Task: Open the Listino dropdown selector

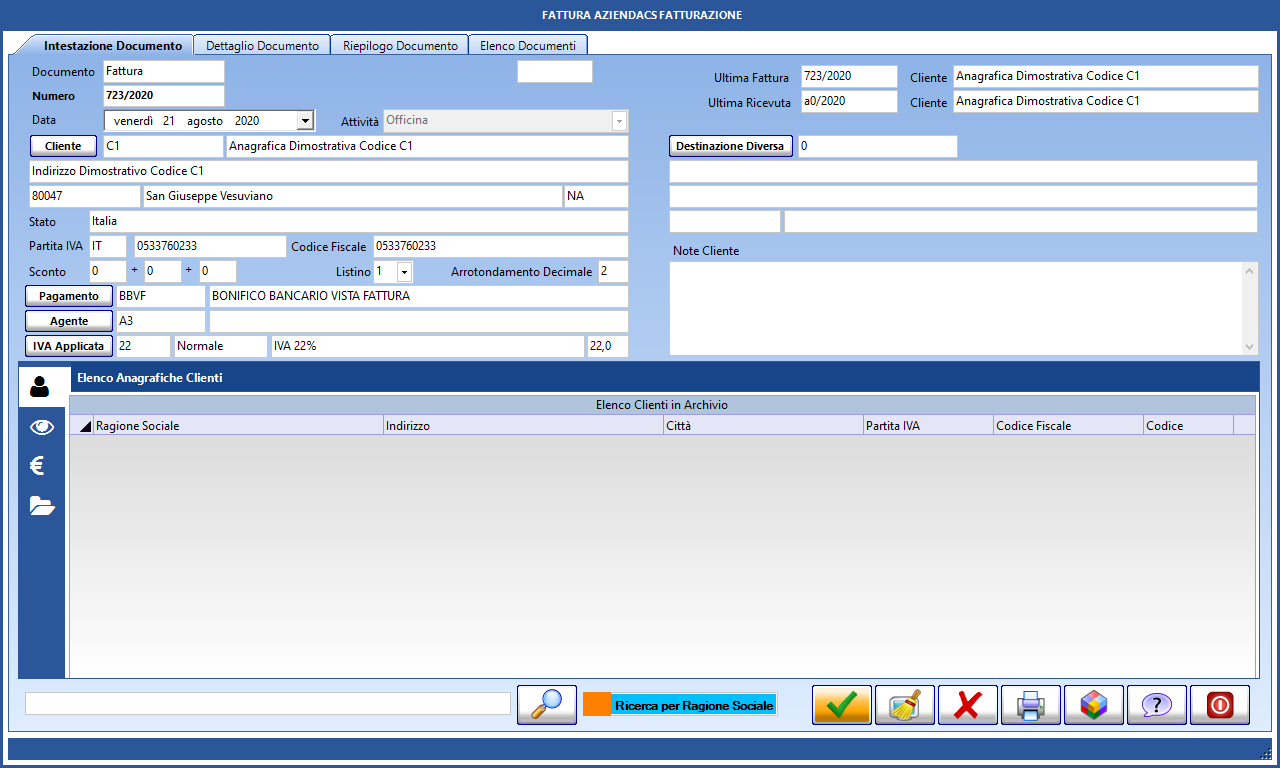Action: (x=406, y=271)
